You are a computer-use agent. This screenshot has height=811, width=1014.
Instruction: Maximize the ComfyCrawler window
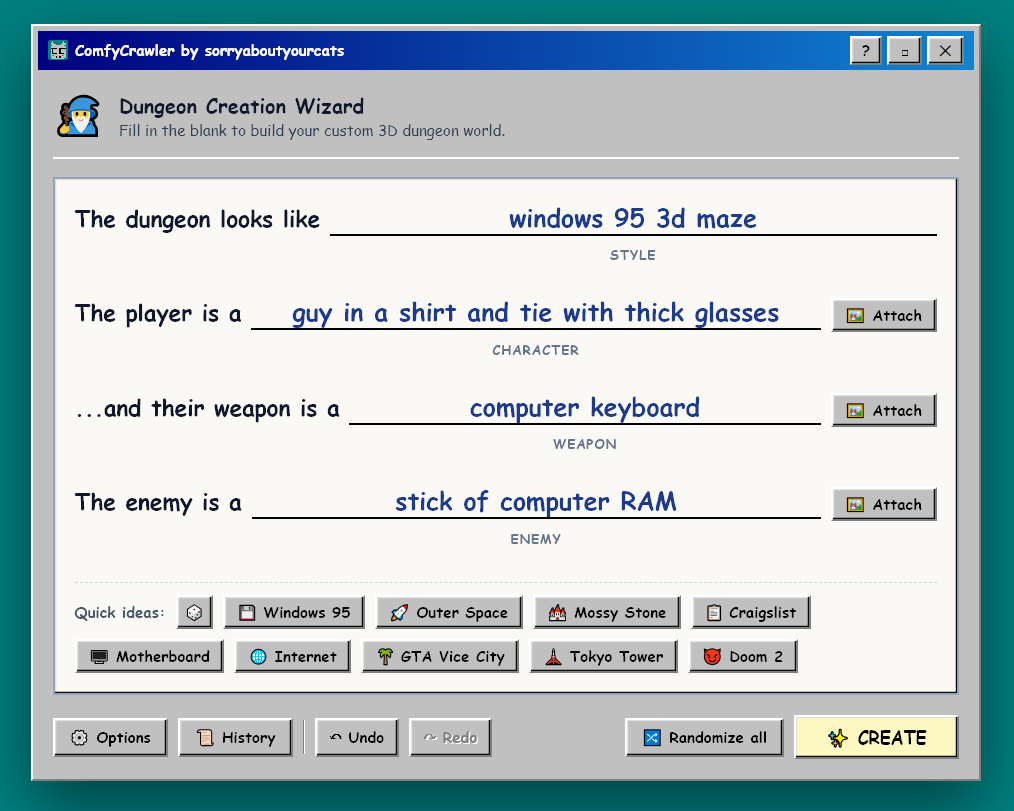pyautogui.click(x=904, y=50)
